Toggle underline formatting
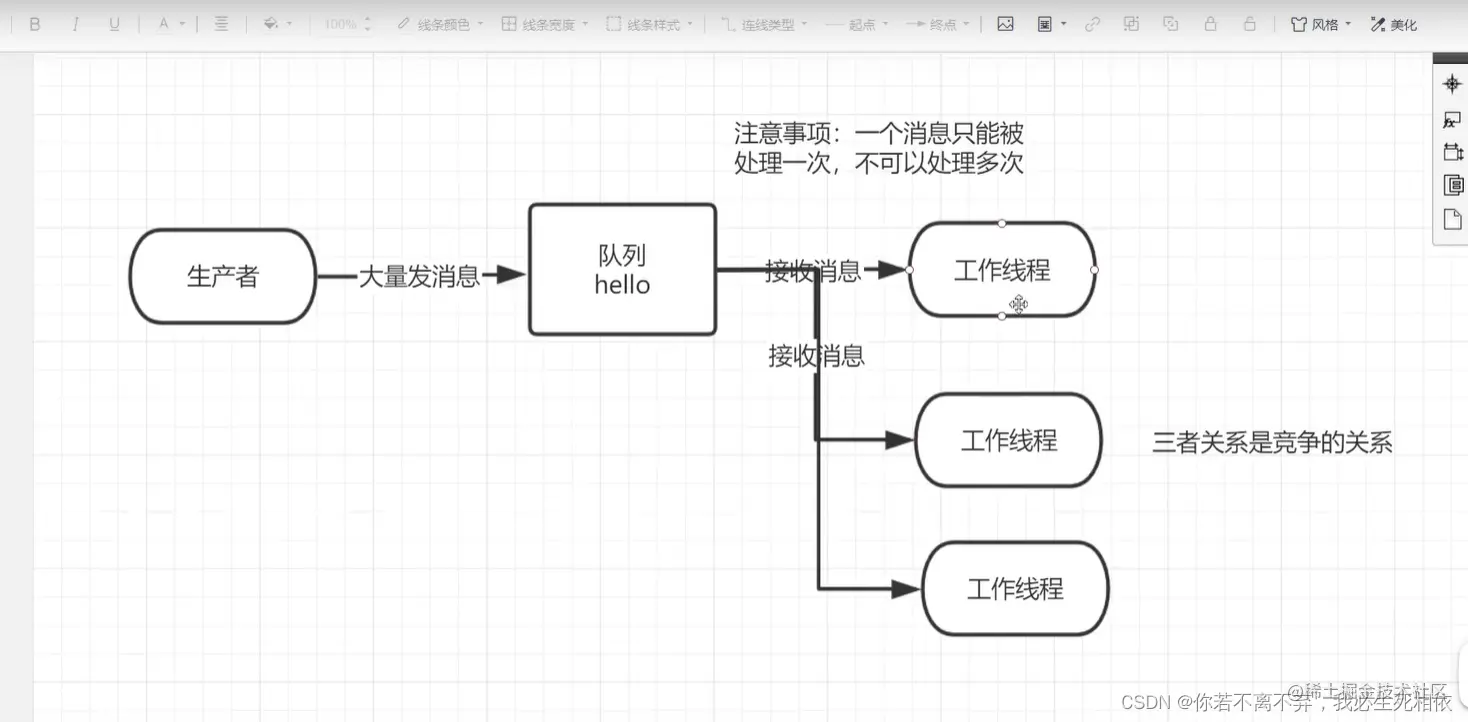This screenshot has height=722, width=1468. coord(114,23)
